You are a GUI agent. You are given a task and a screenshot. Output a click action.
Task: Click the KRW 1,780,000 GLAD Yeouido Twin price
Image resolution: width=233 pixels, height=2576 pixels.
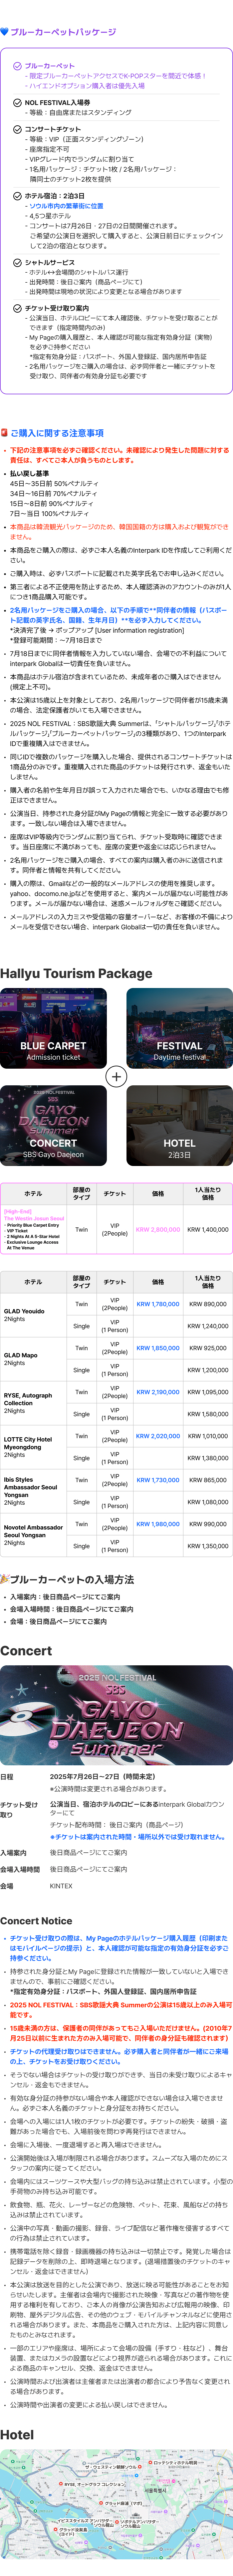coord(158,1304)
